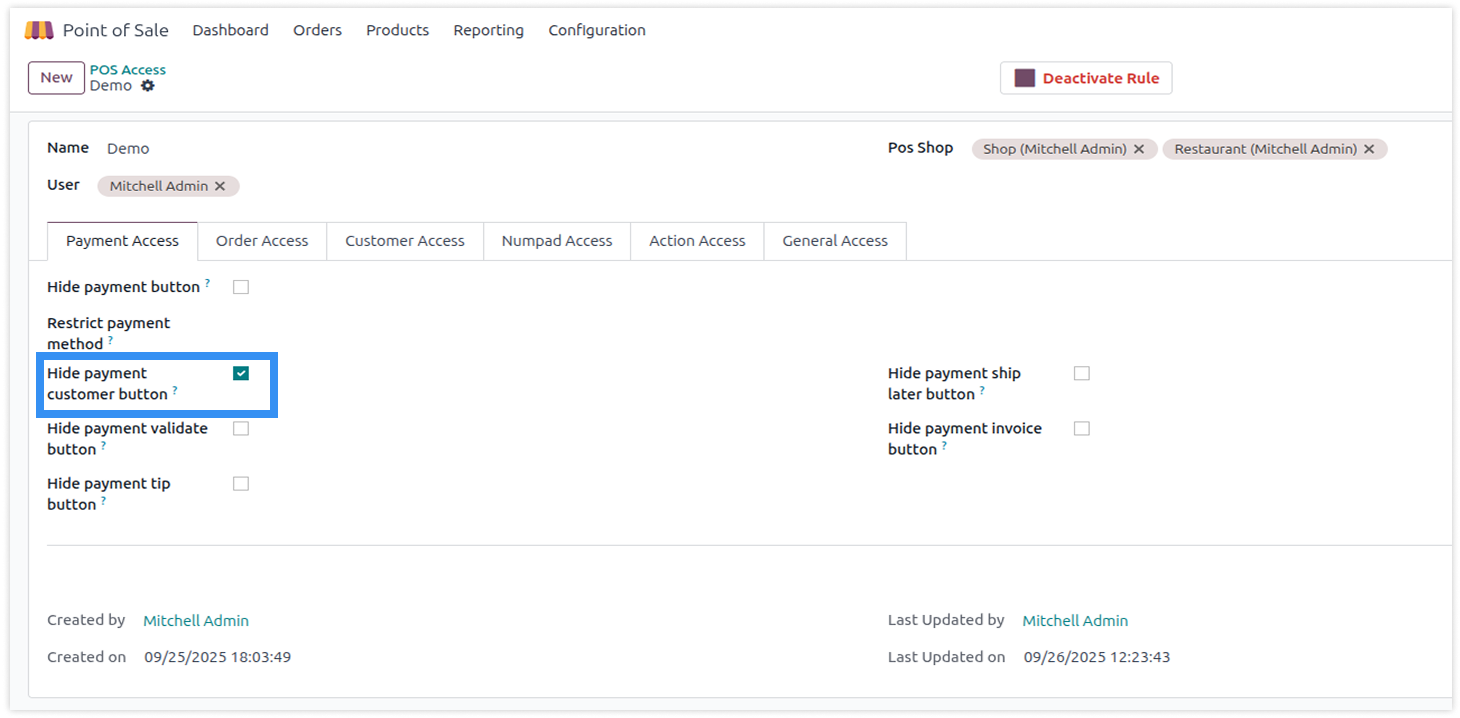Remove the Mitchell Admin user tag
Screen dimensions: 1460x718
(220, 186)
